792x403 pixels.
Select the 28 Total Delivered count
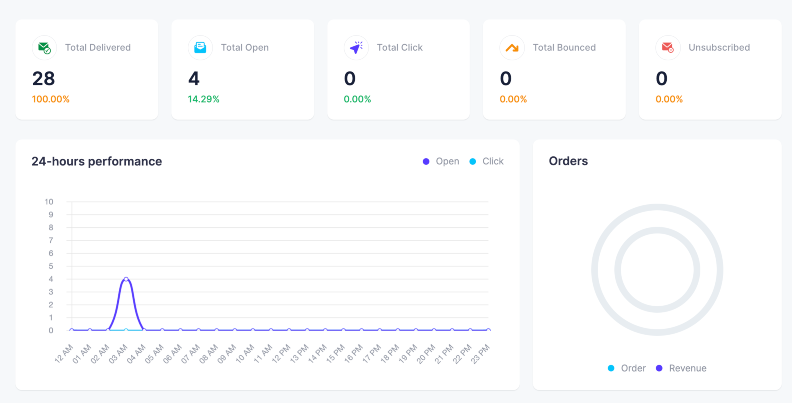point(43,78)
